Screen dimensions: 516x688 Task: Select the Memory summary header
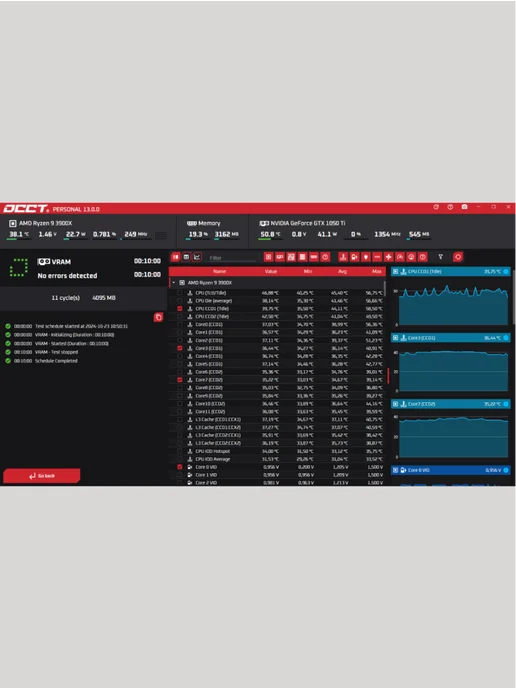point(204,223)
